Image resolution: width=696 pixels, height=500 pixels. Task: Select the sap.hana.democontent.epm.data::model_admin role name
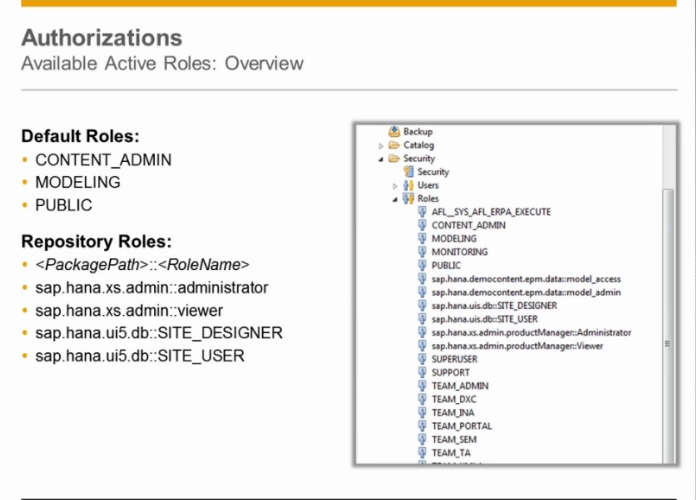click(526, 292)
